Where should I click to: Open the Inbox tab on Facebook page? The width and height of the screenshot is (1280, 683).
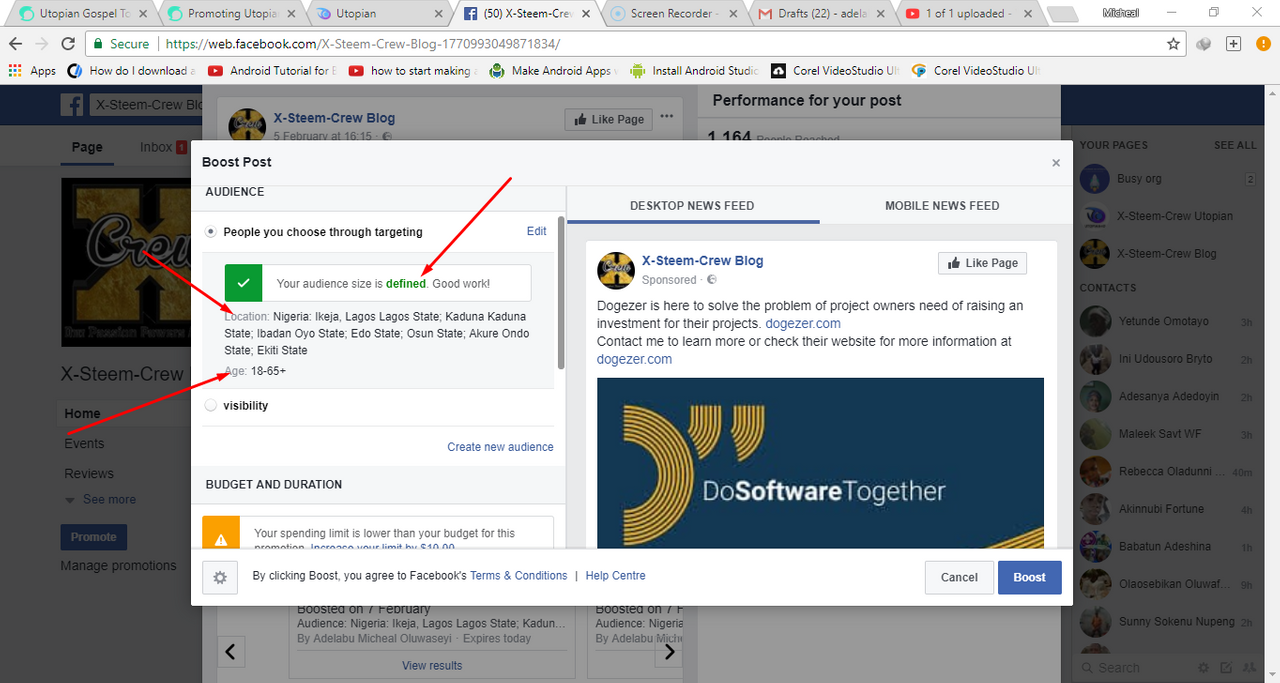coord(162,147)
